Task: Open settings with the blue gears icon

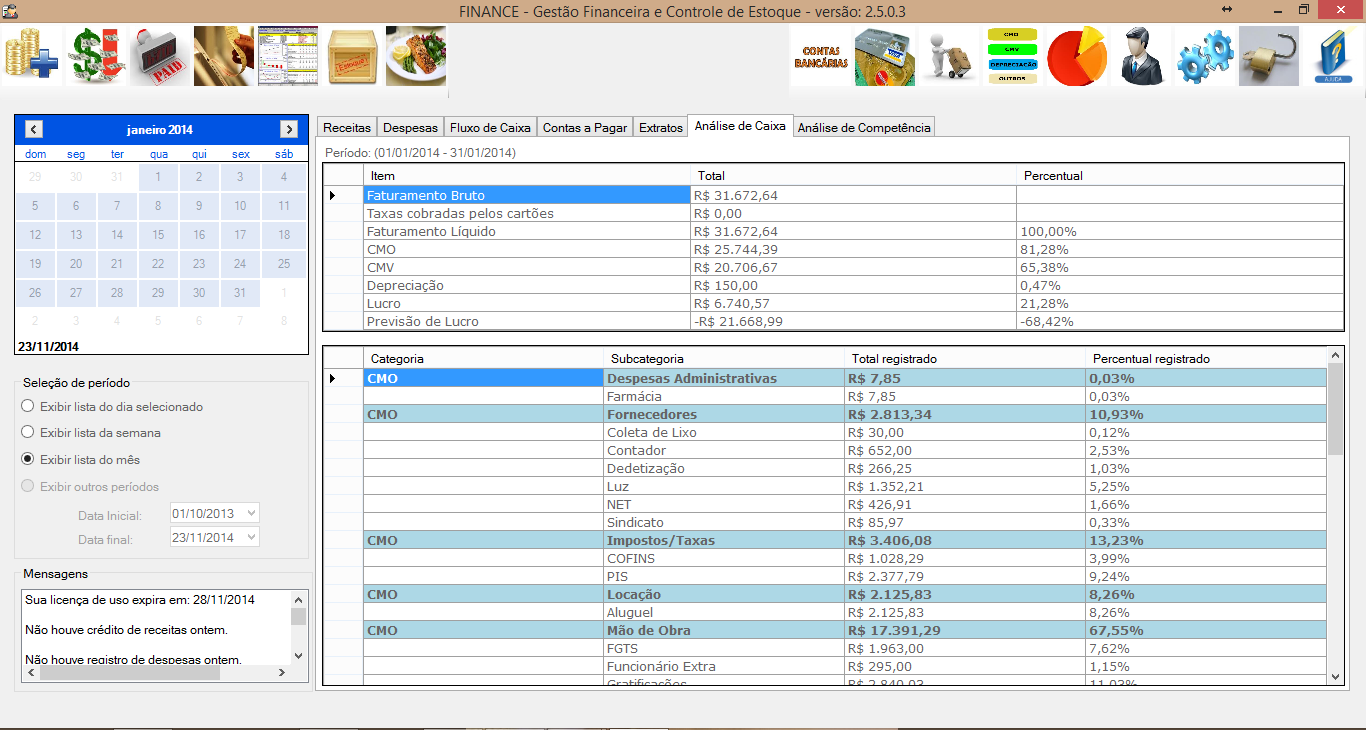Action: [1205, 56]
